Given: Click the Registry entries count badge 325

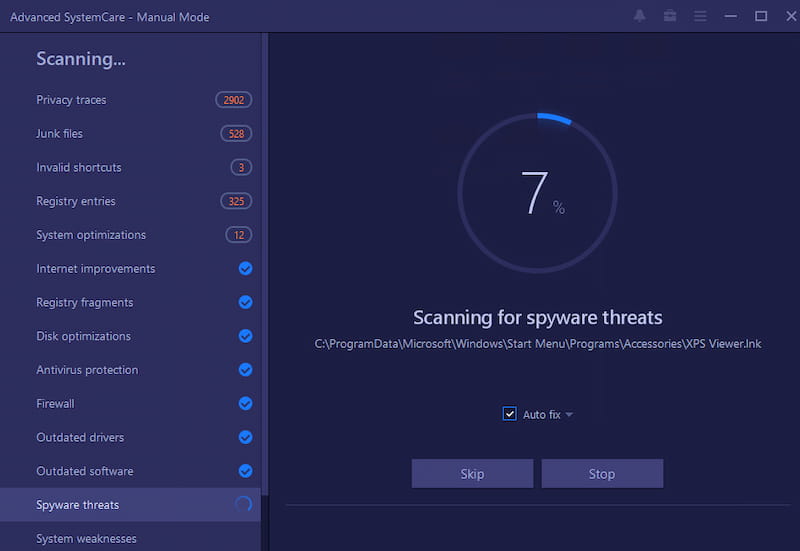Looking at the screenshot, I should pyautogui.click(x=236, y=201).
